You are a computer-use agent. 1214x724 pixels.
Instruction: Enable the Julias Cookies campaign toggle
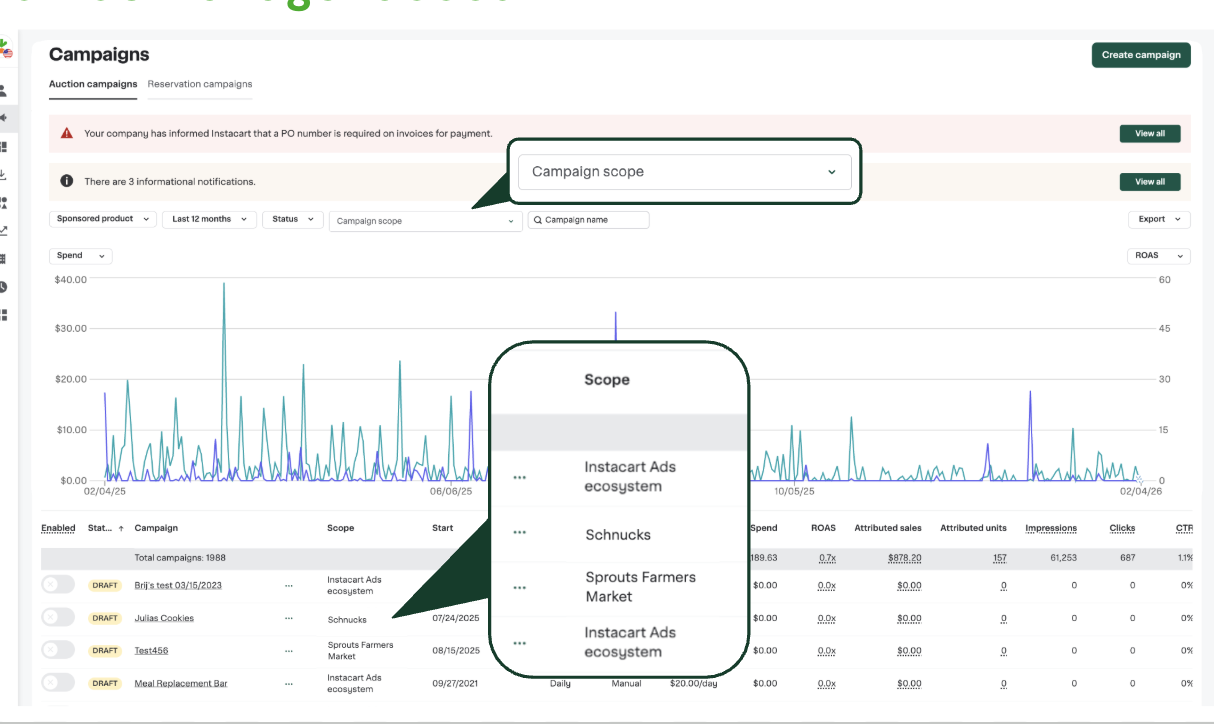click(58, 618)
